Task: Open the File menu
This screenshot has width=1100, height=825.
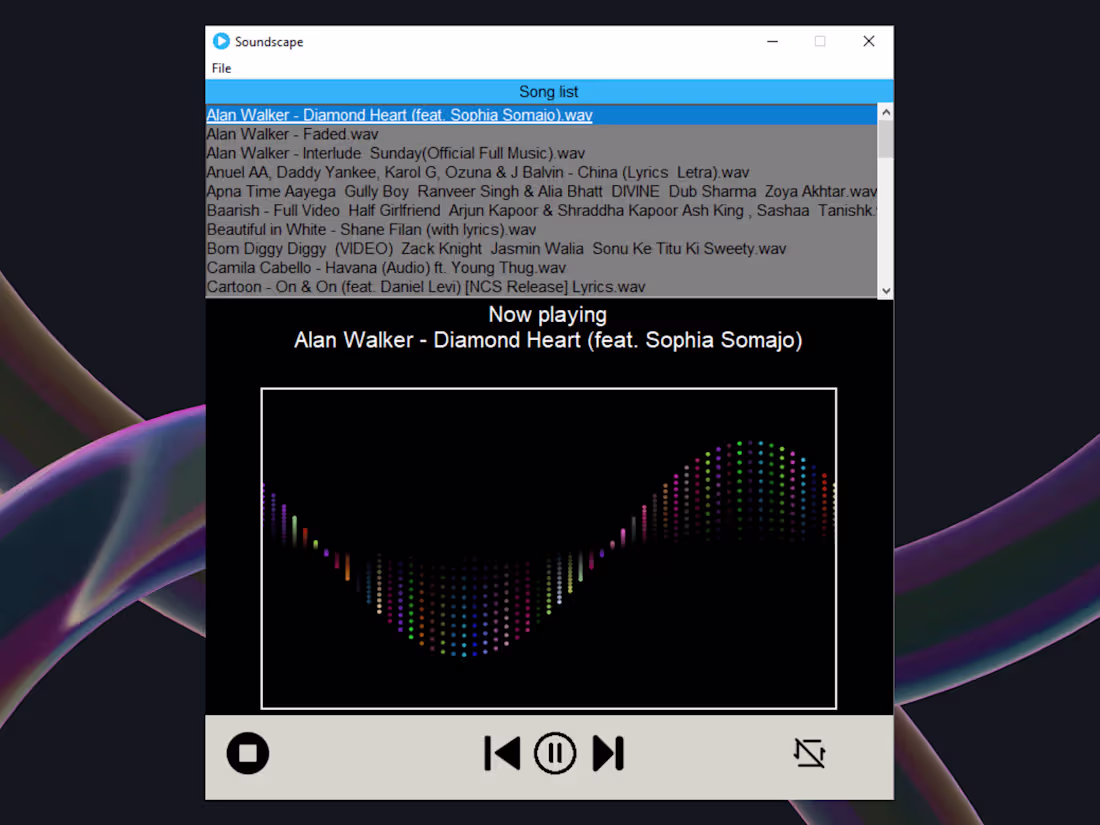Action: pyautogui.click(x=221, y=68)
